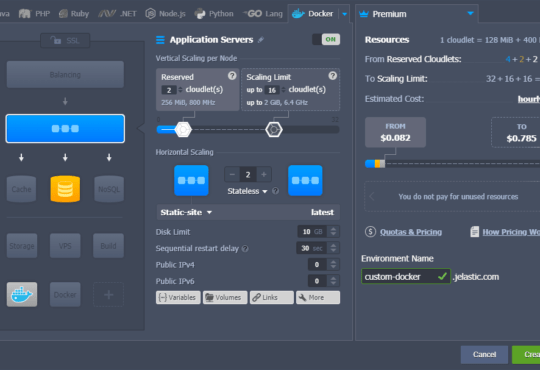Image resolution: width=540 pixels, height=370 pixels.
Task: Click the Environment Name field custom-docker
Action: tap(406, 276)
